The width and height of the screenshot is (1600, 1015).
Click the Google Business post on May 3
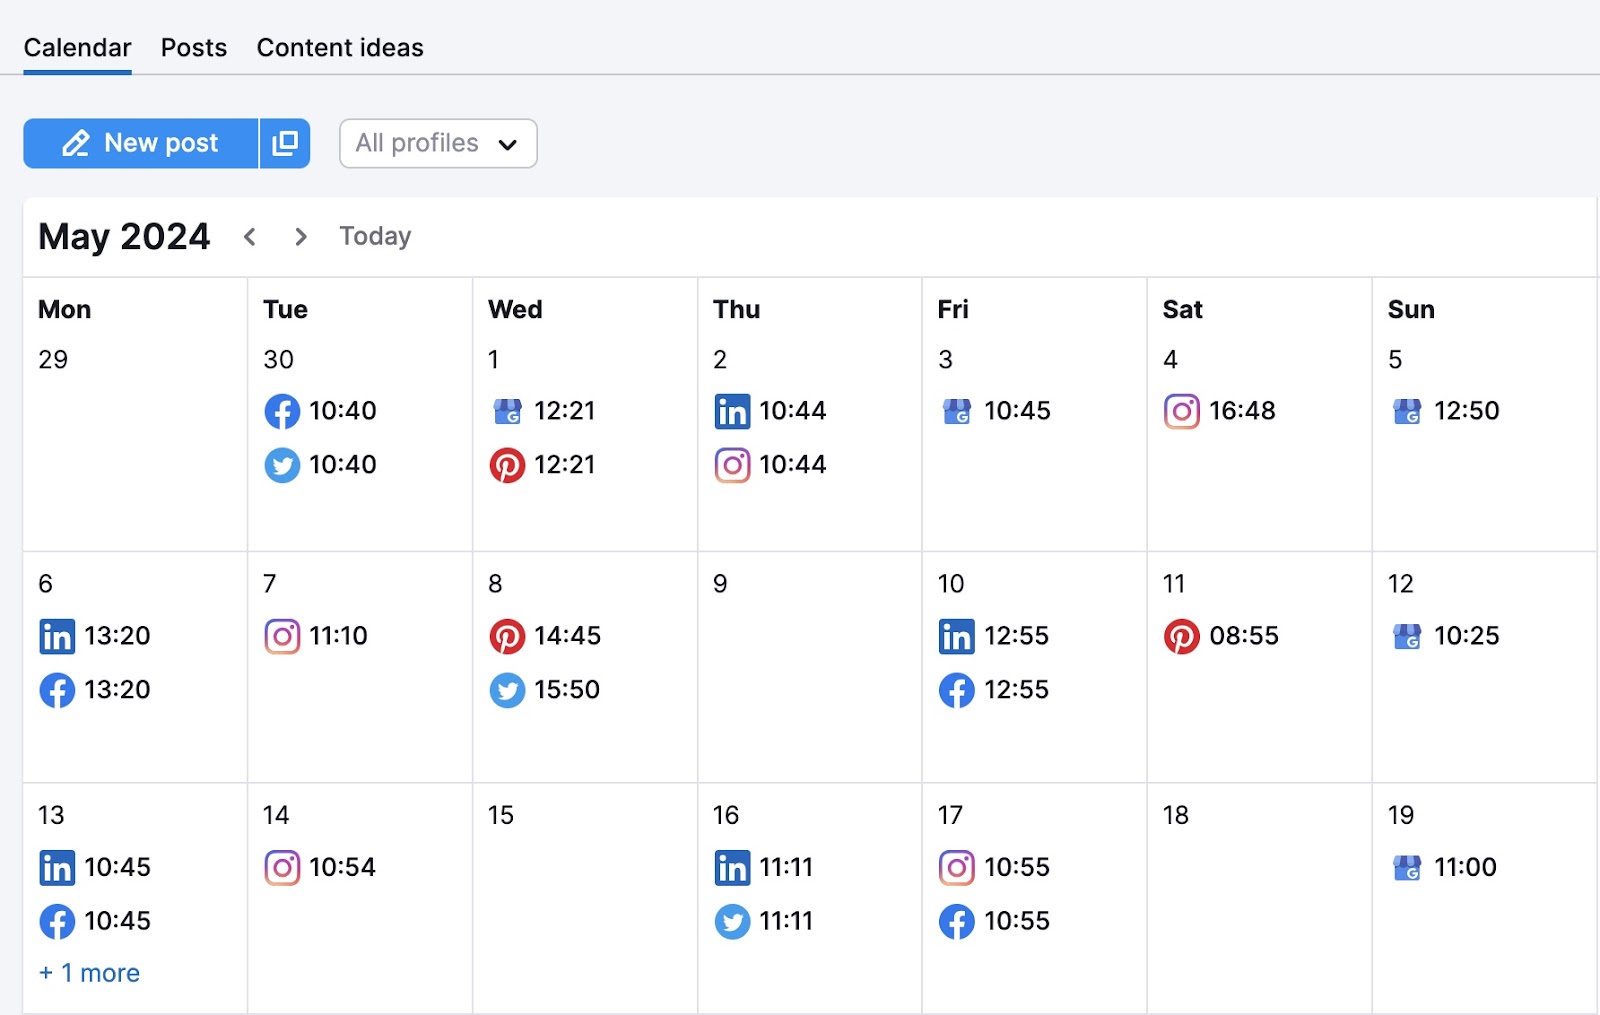pyautogui.click(x=995, y=411)
